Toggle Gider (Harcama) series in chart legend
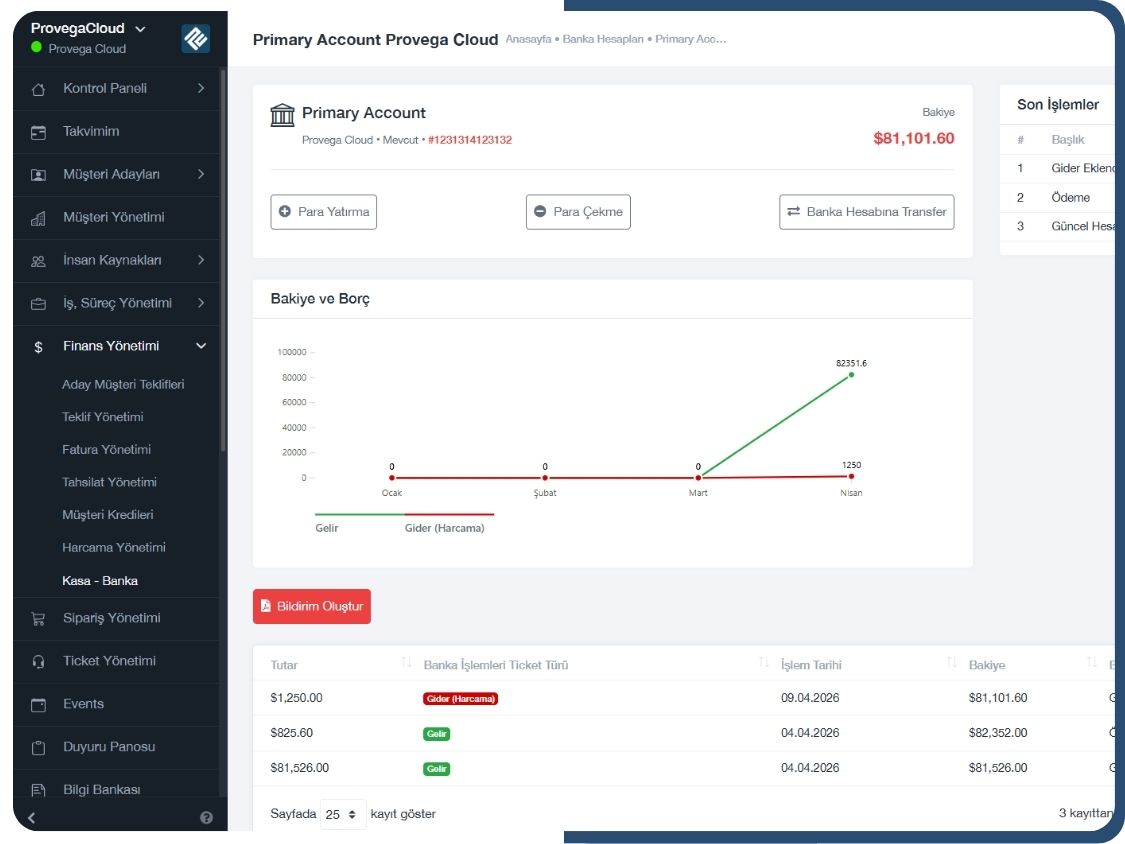Screen dimensions: 1125x844 [444, 527]
